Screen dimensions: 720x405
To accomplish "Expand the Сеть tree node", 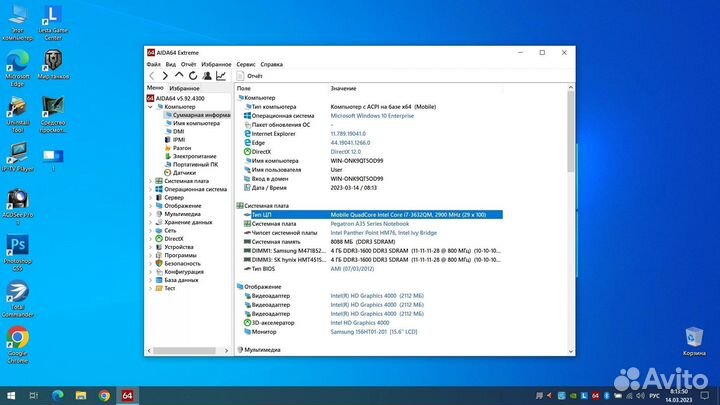I will click(x=150, y=231).
